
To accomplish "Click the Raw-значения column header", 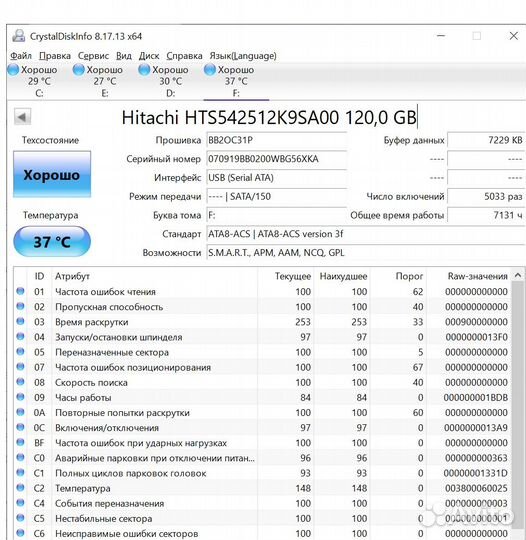I will [x=468, y=276].
